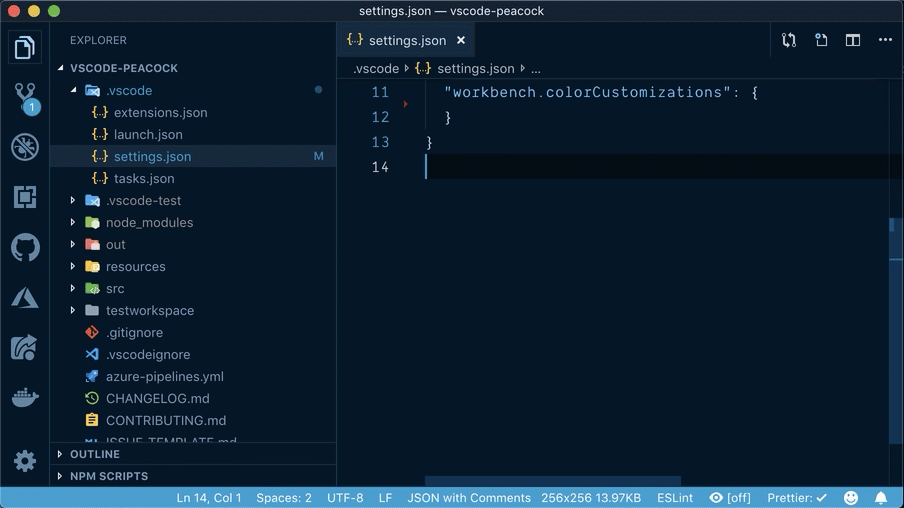Expand the src folder
The image size is (904, 508).
click(73, 288)
